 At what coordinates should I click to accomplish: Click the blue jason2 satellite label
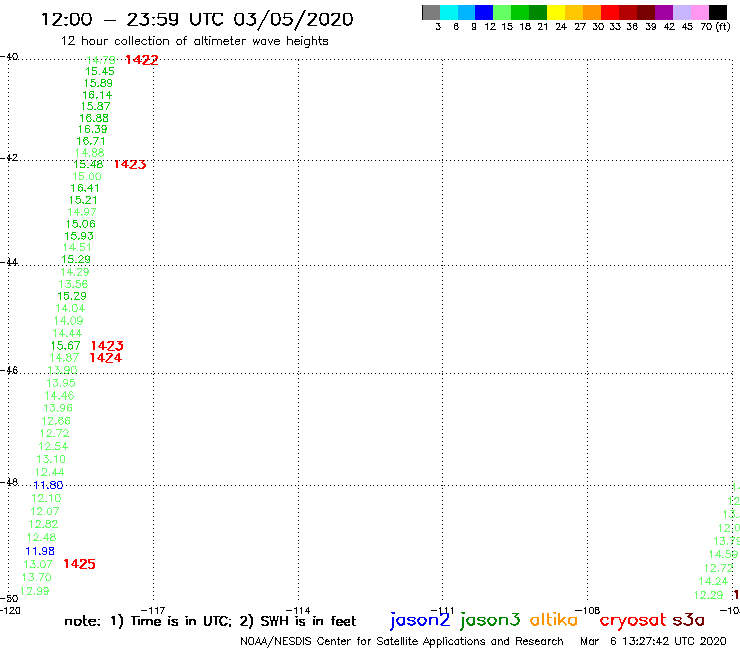pos(420,620)
